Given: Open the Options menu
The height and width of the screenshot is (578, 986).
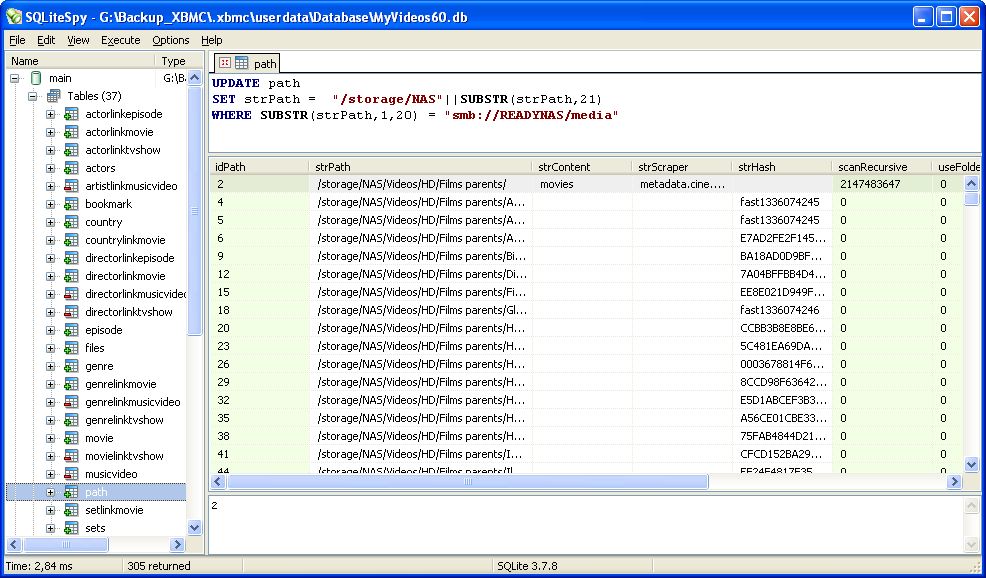Looking at the screenshot, I should [170, 40].
